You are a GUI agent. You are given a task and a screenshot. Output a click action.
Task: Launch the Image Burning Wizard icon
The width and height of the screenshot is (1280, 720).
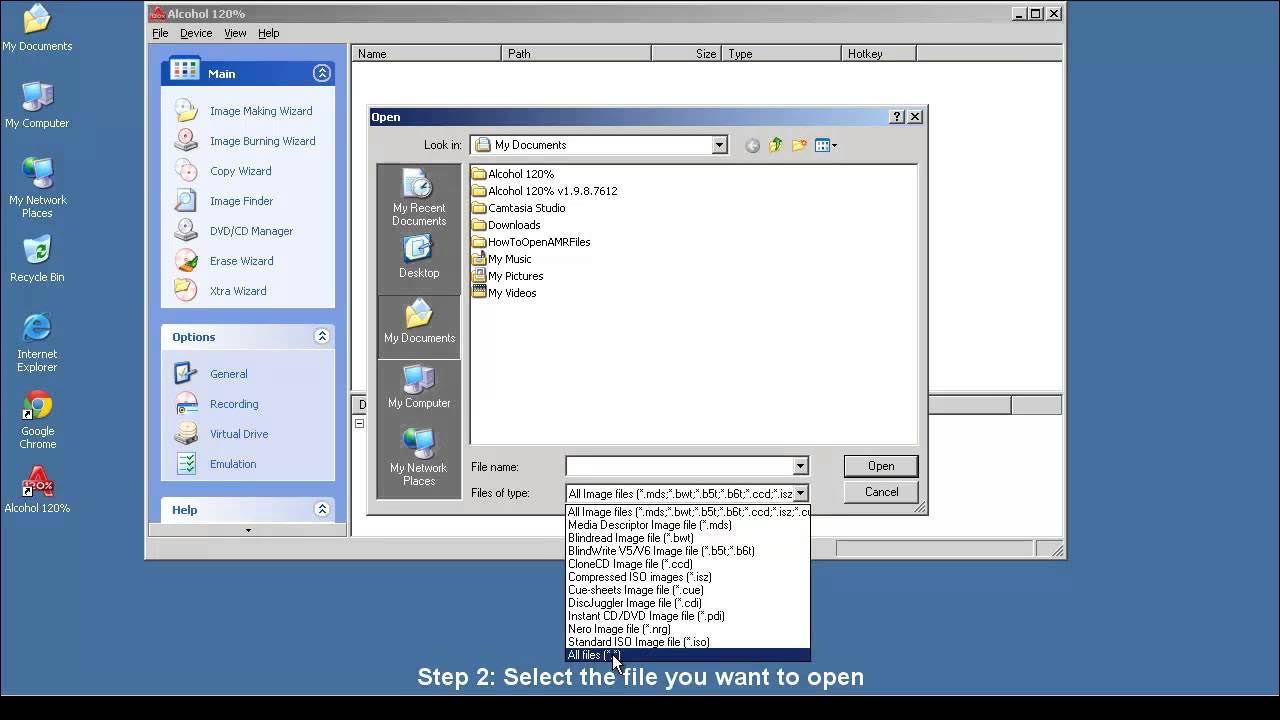pos(186,141)
